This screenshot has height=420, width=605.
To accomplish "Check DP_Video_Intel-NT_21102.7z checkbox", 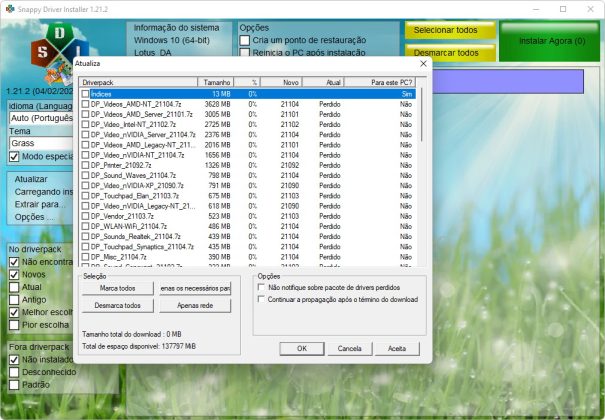I will click(x=85, y=125).
